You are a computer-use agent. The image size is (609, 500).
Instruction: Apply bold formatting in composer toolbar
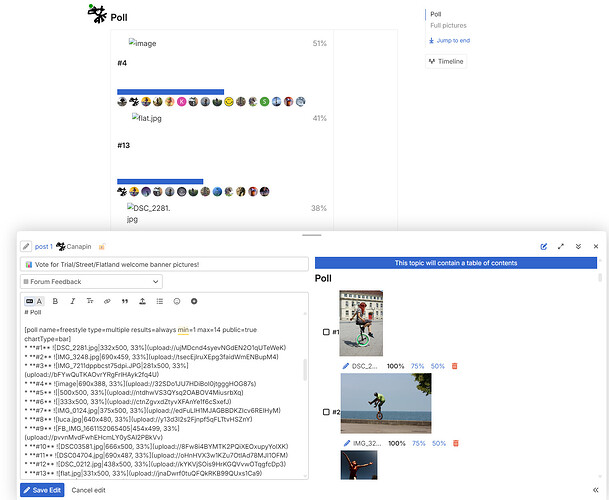tap(55, 301)
